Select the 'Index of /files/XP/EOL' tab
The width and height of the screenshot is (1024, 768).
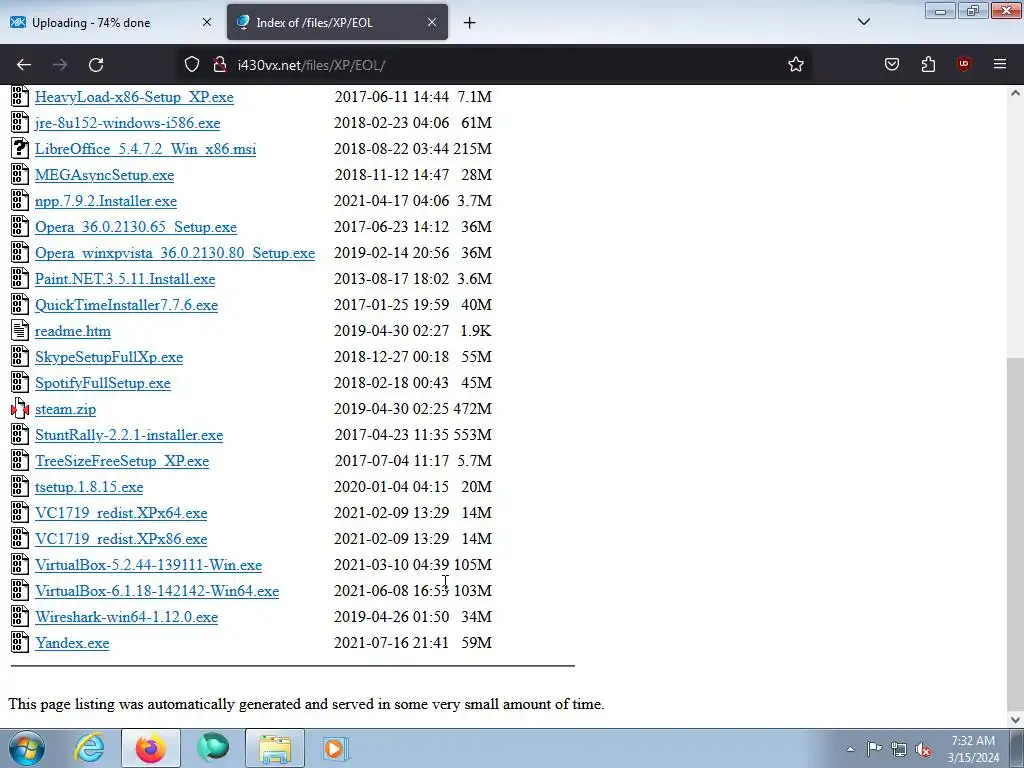point(337,23)
